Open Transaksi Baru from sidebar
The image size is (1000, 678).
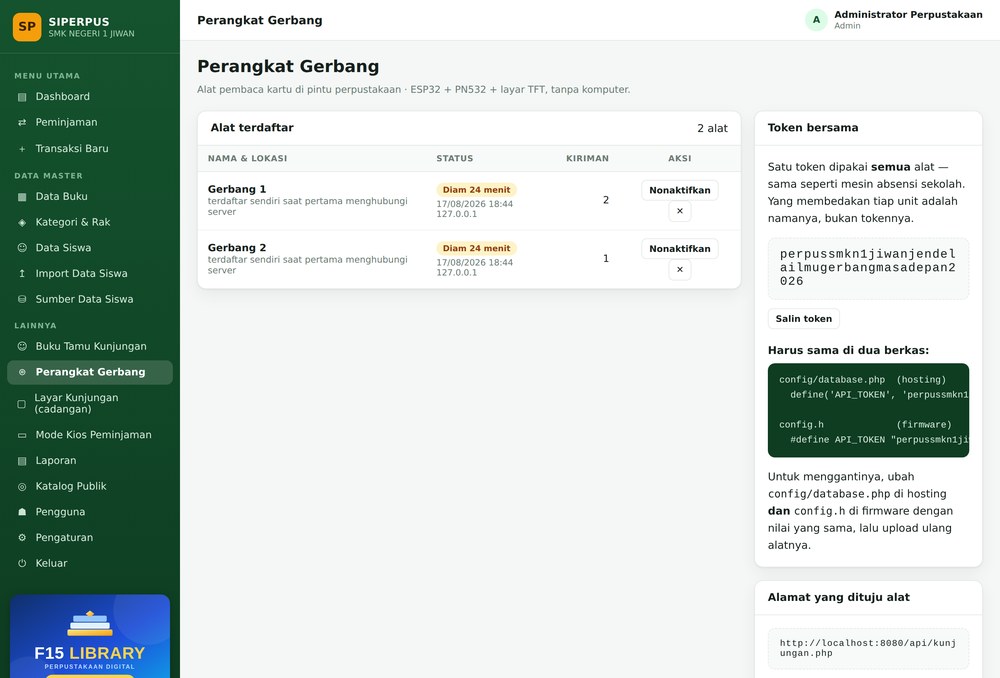point(90,149)
